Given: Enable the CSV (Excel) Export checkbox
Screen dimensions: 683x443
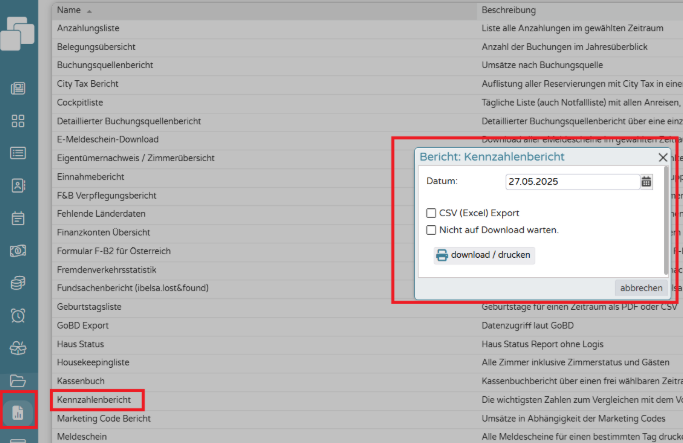Looking at the screenshot, I should pos(431,213).
